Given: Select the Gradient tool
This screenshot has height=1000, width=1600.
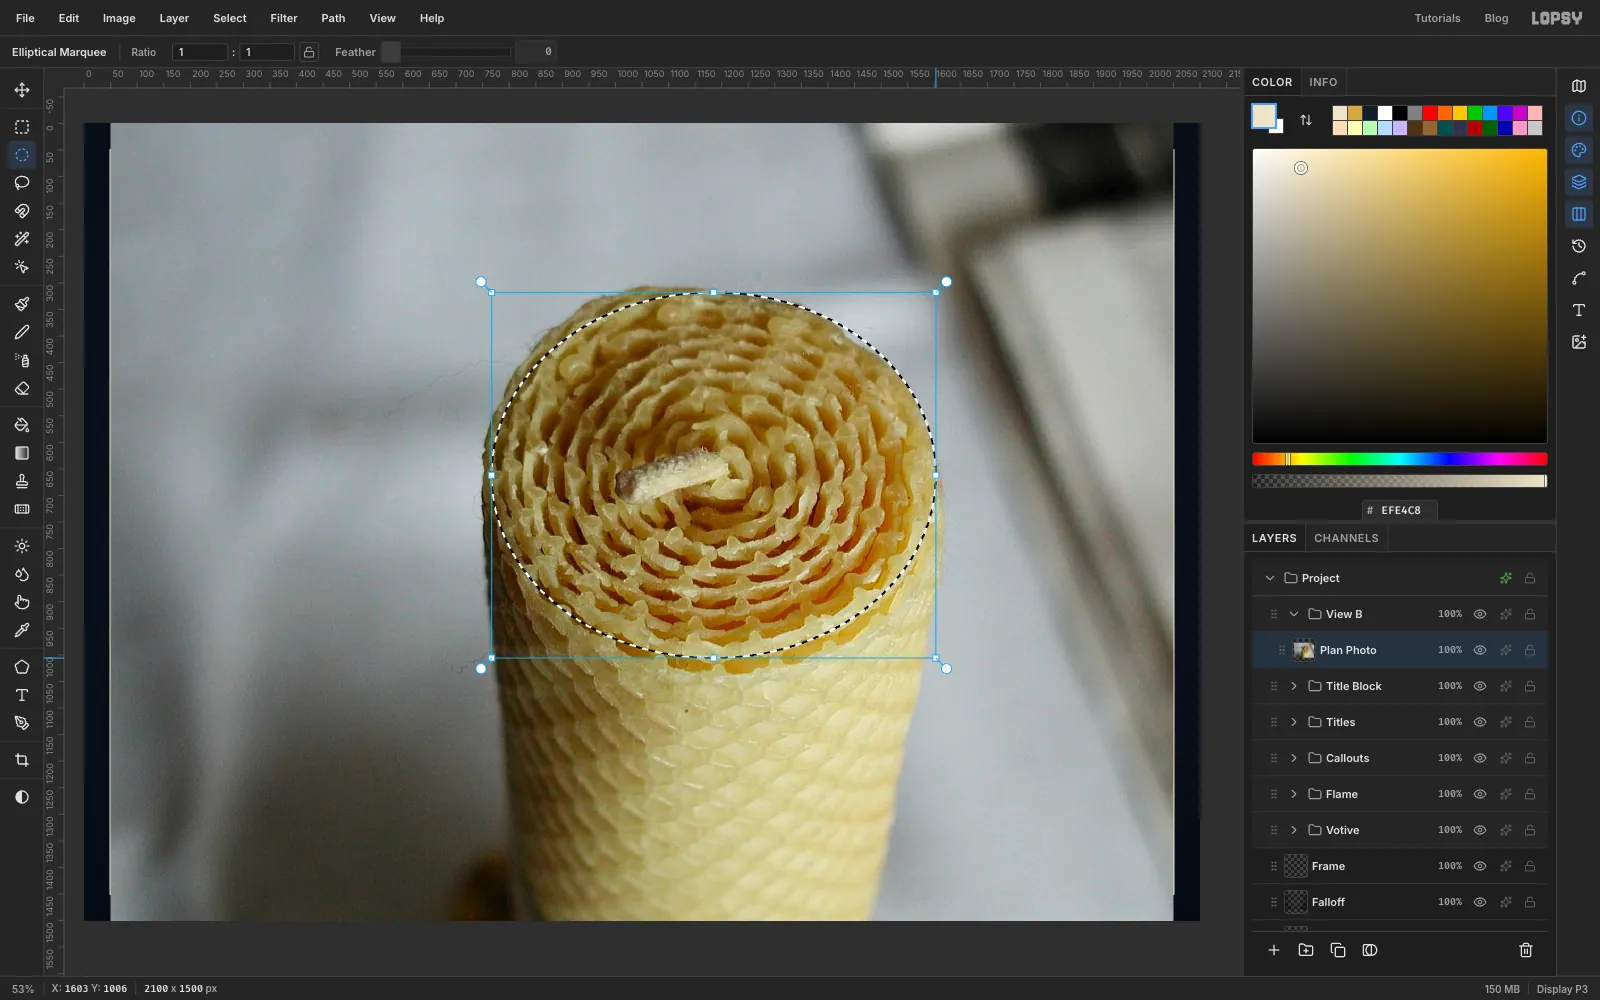Looking at the screenshot, I should click(22, 453).
